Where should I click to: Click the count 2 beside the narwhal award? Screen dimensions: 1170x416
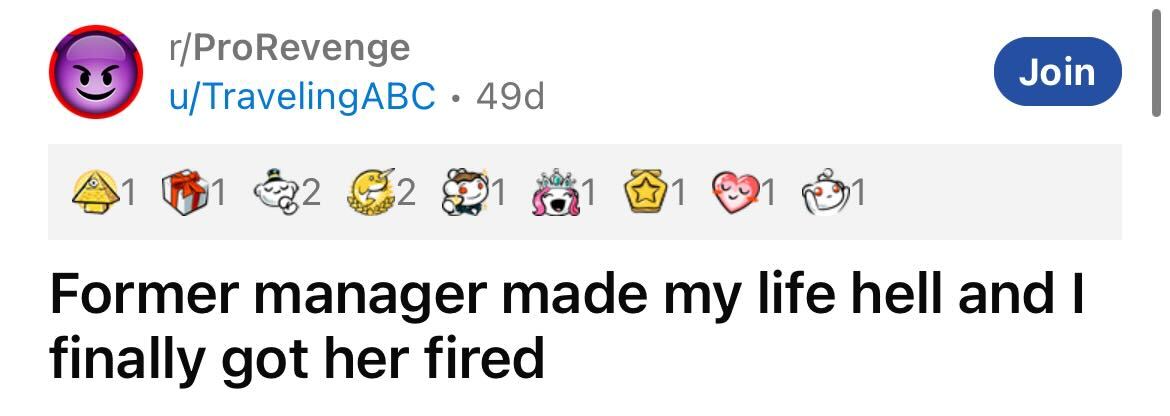click(x=405, y=194)
